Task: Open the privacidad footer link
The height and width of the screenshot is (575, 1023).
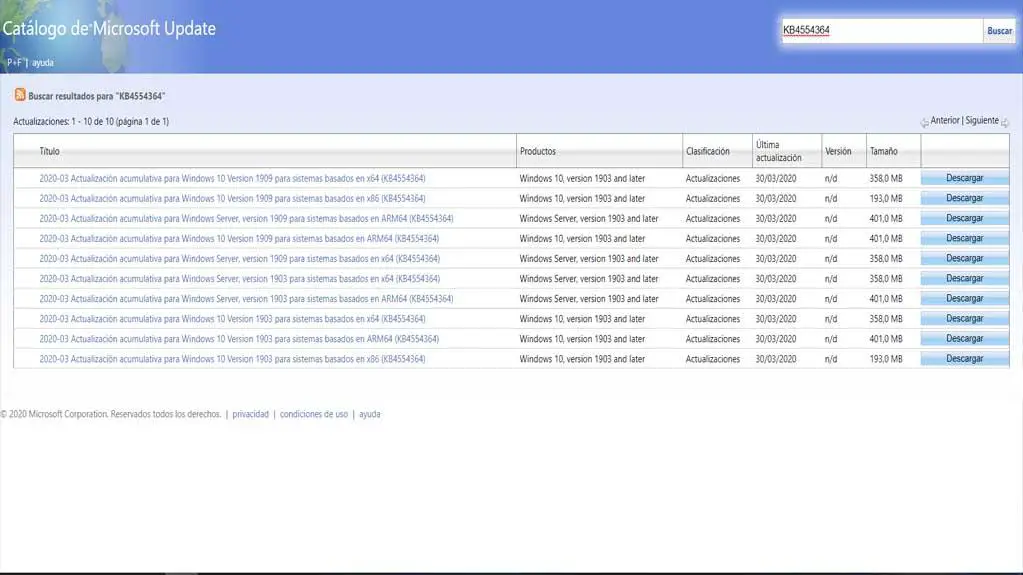Action: tap(251, 414)
